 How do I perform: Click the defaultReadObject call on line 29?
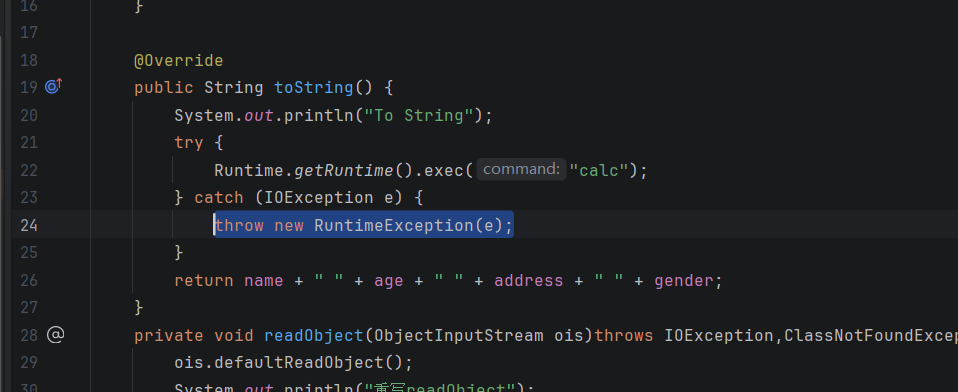pyautogui.click(x=299, y=363)
